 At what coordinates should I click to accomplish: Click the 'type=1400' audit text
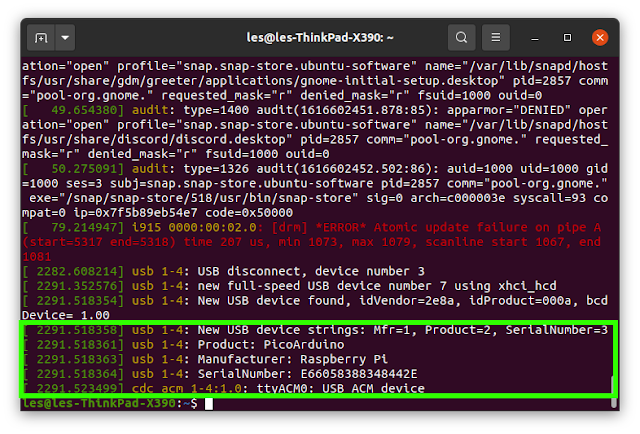[x=216, y=110]
